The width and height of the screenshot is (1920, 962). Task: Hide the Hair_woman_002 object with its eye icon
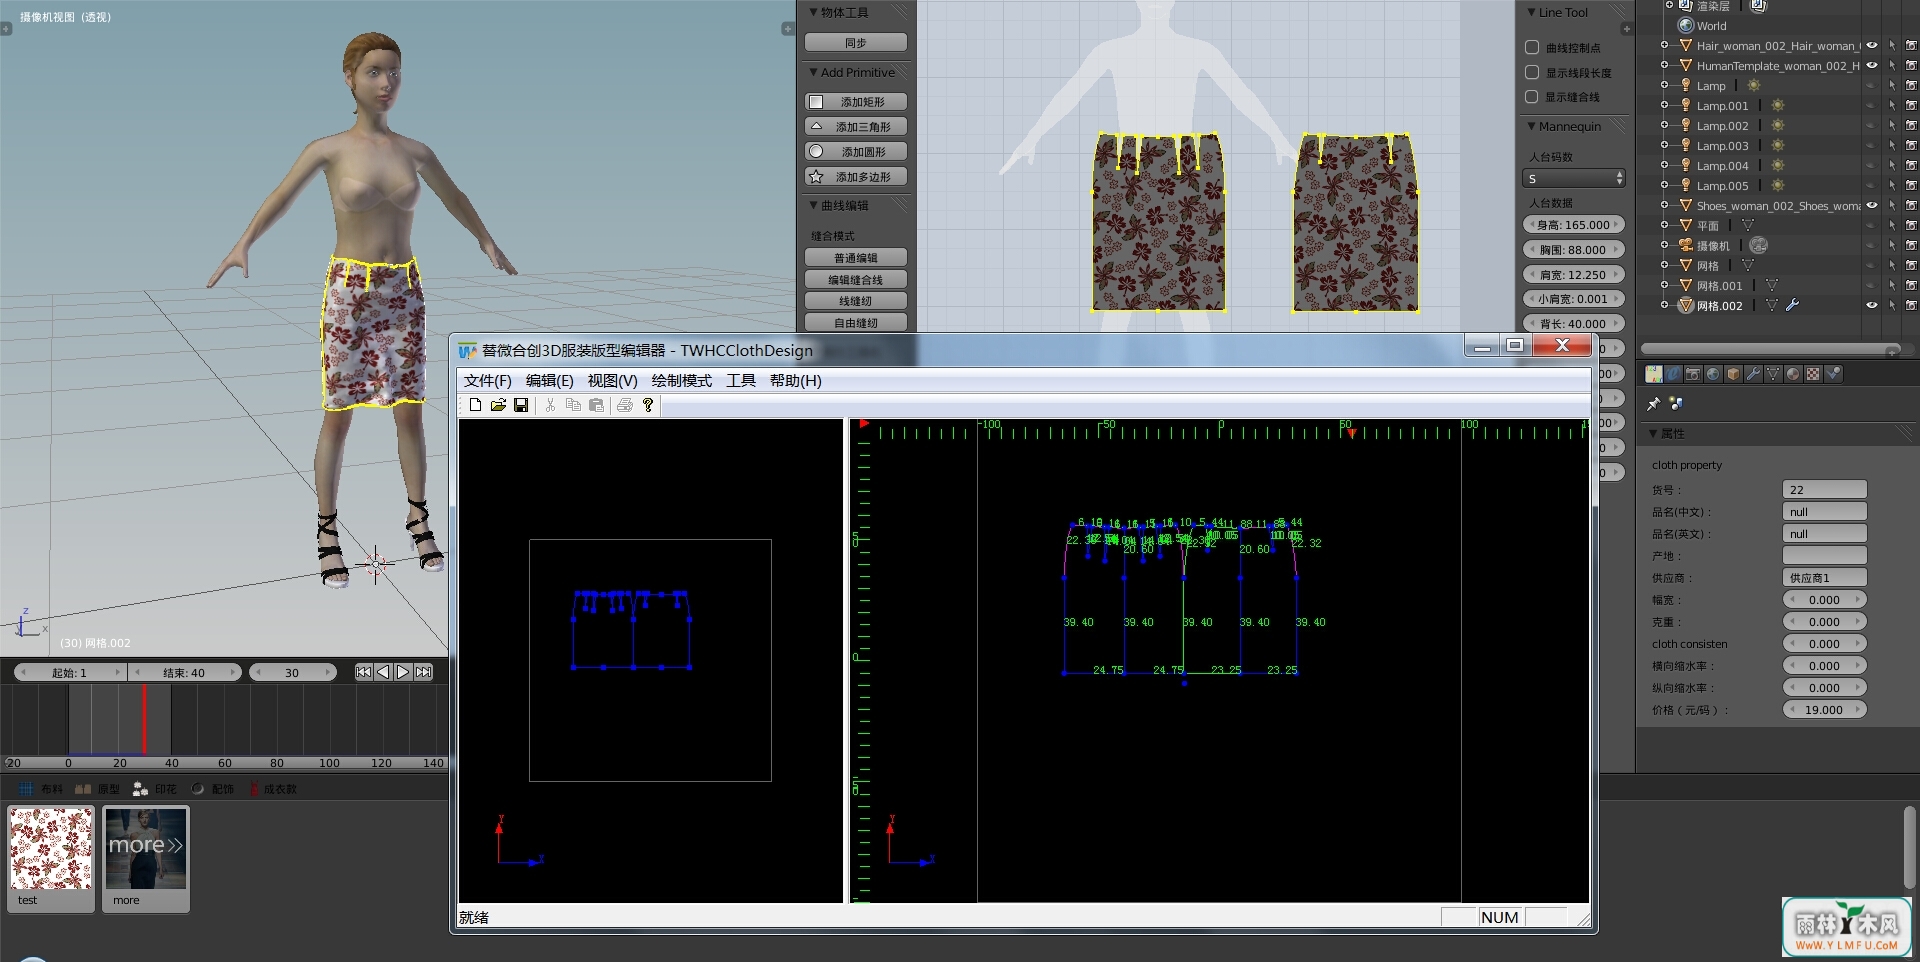click(1872, 46)
